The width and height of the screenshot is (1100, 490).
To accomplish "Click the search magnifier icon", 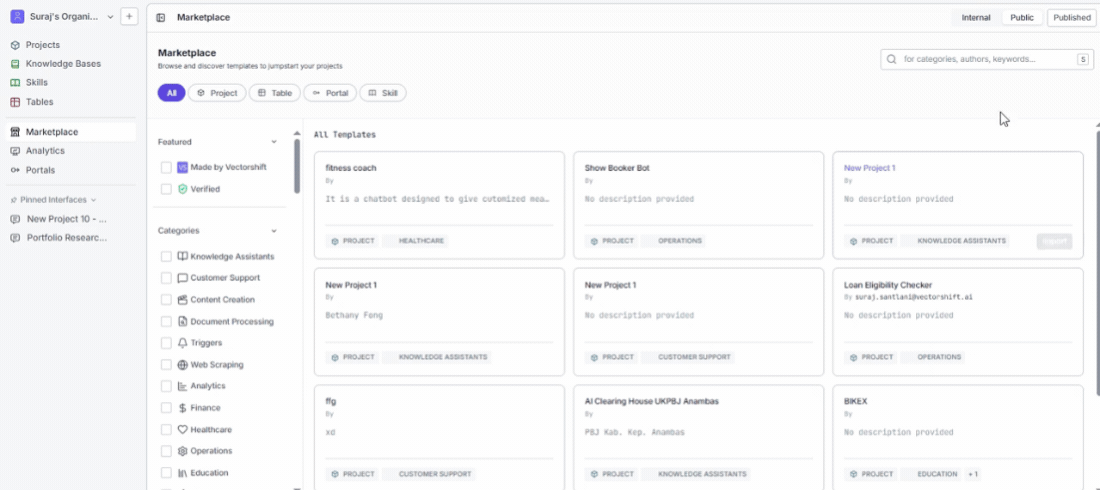I will [892, 60].
